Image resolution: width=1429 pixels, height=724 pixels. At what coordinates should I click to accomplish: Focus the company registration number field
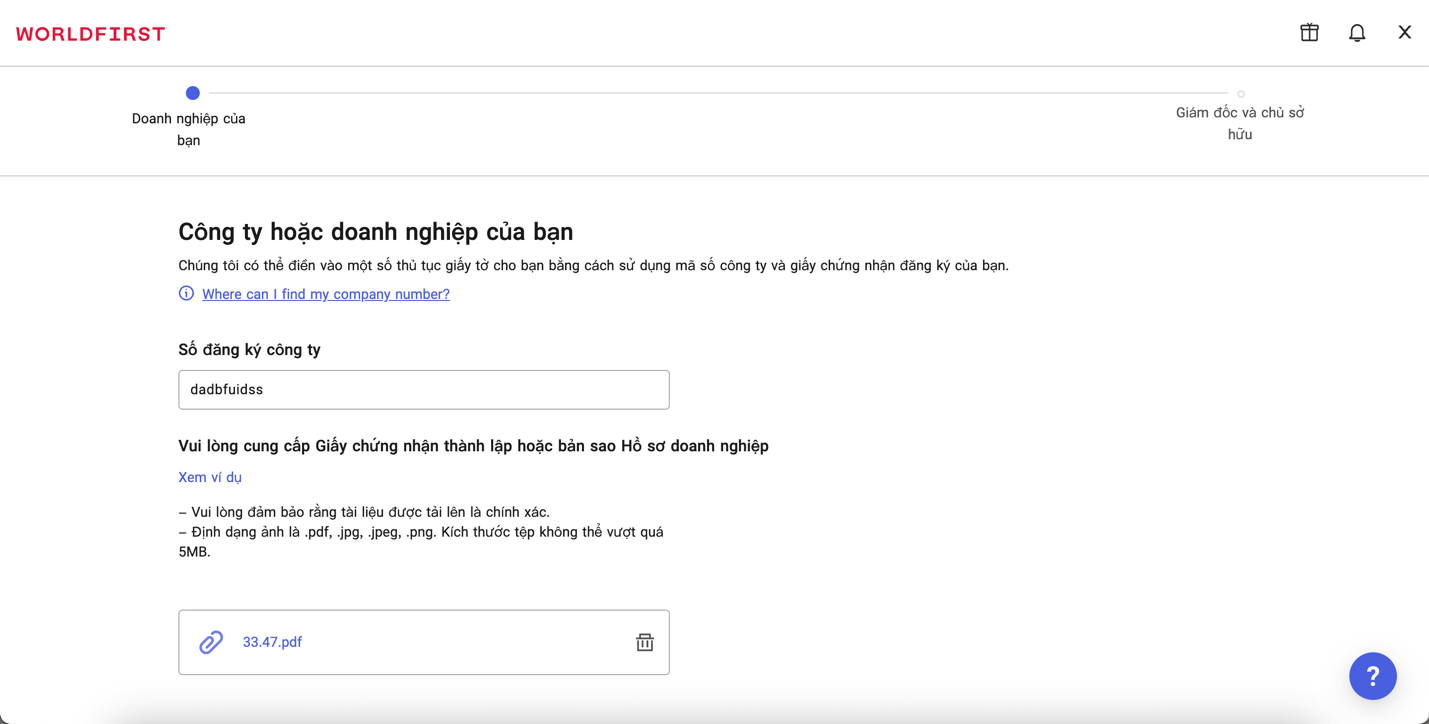coord(423,390)
